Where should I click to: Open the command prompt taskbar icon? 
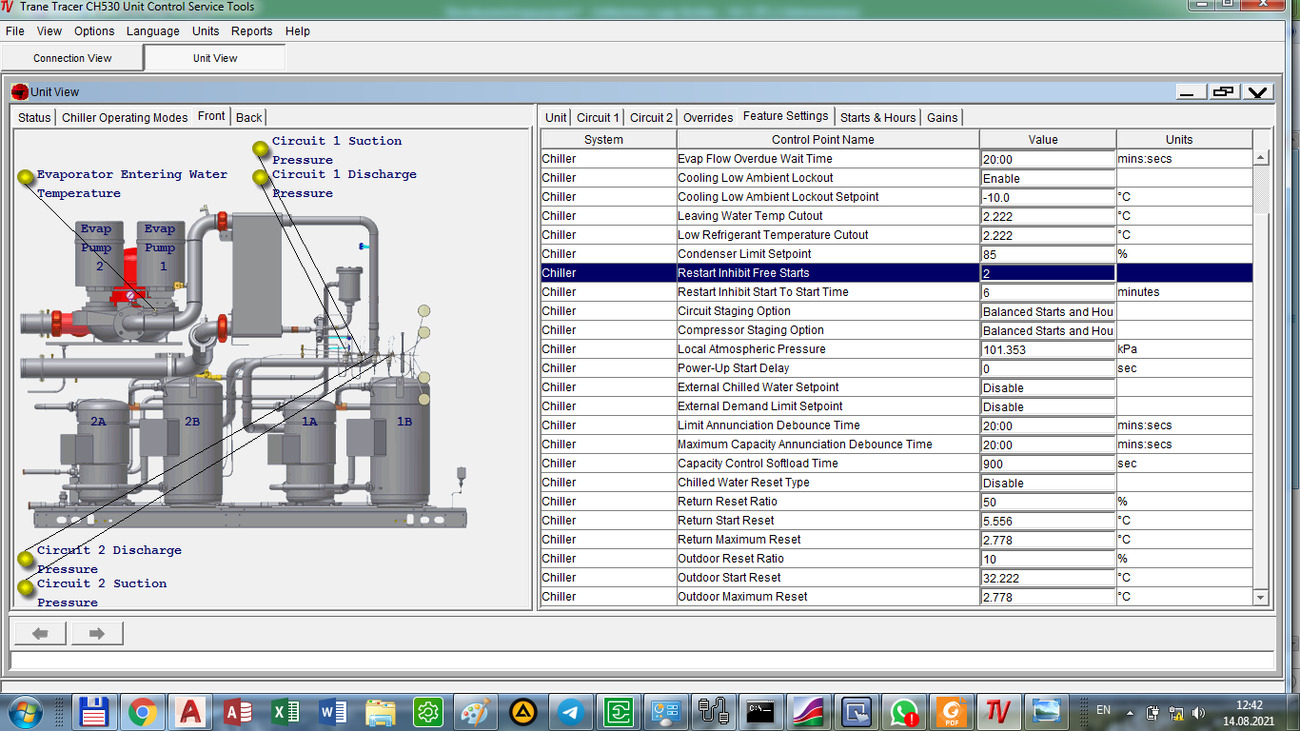click(762, 712)
